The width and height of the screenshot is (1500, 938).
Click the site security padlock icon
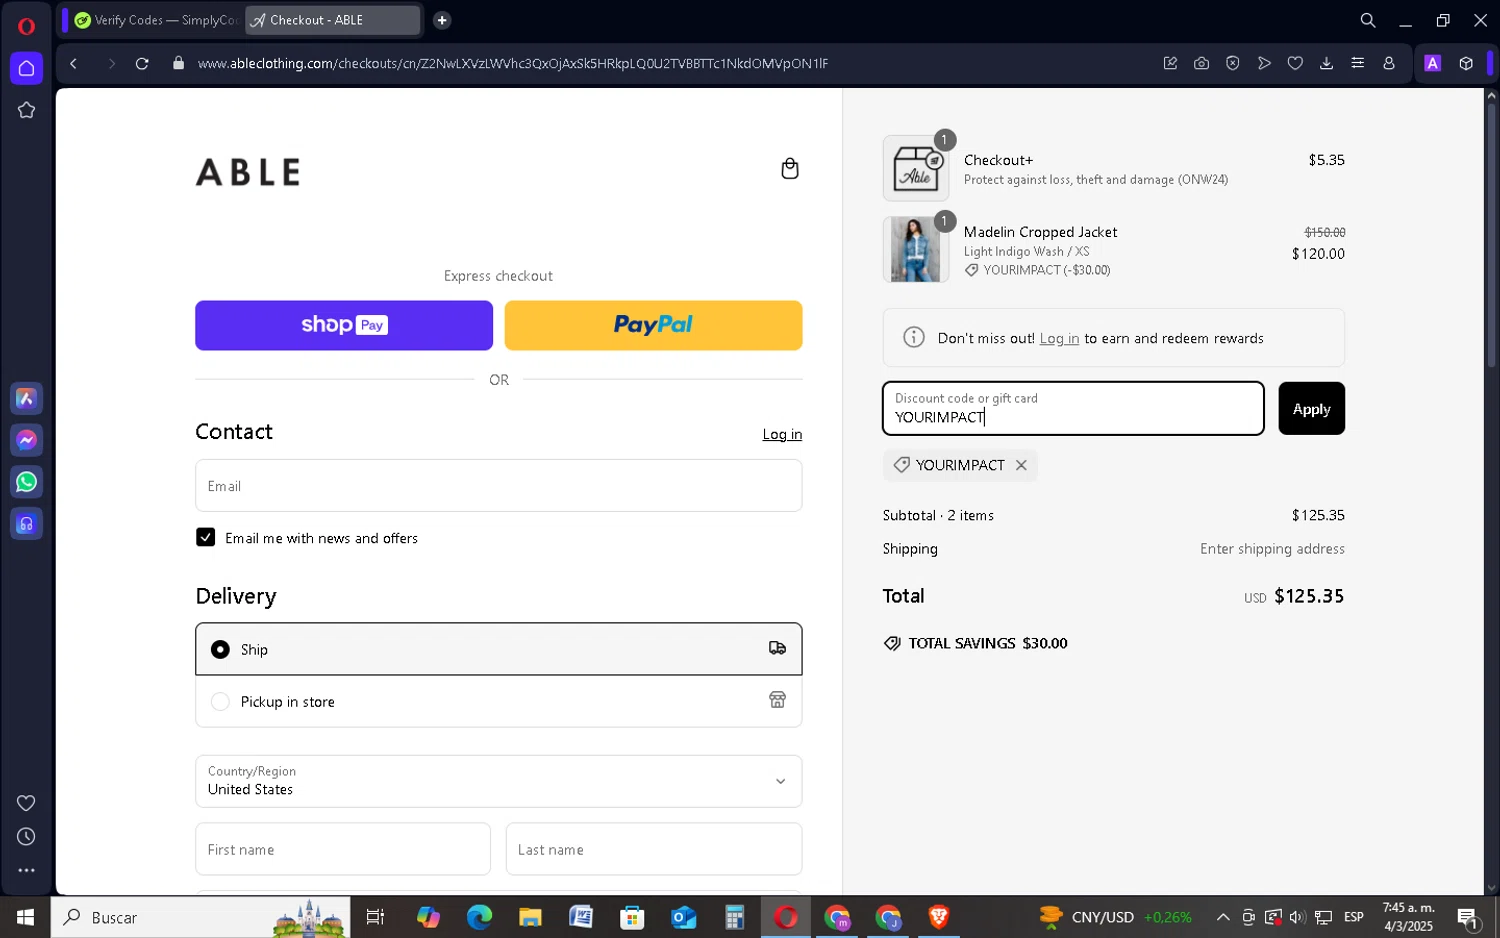pos(179,63)
